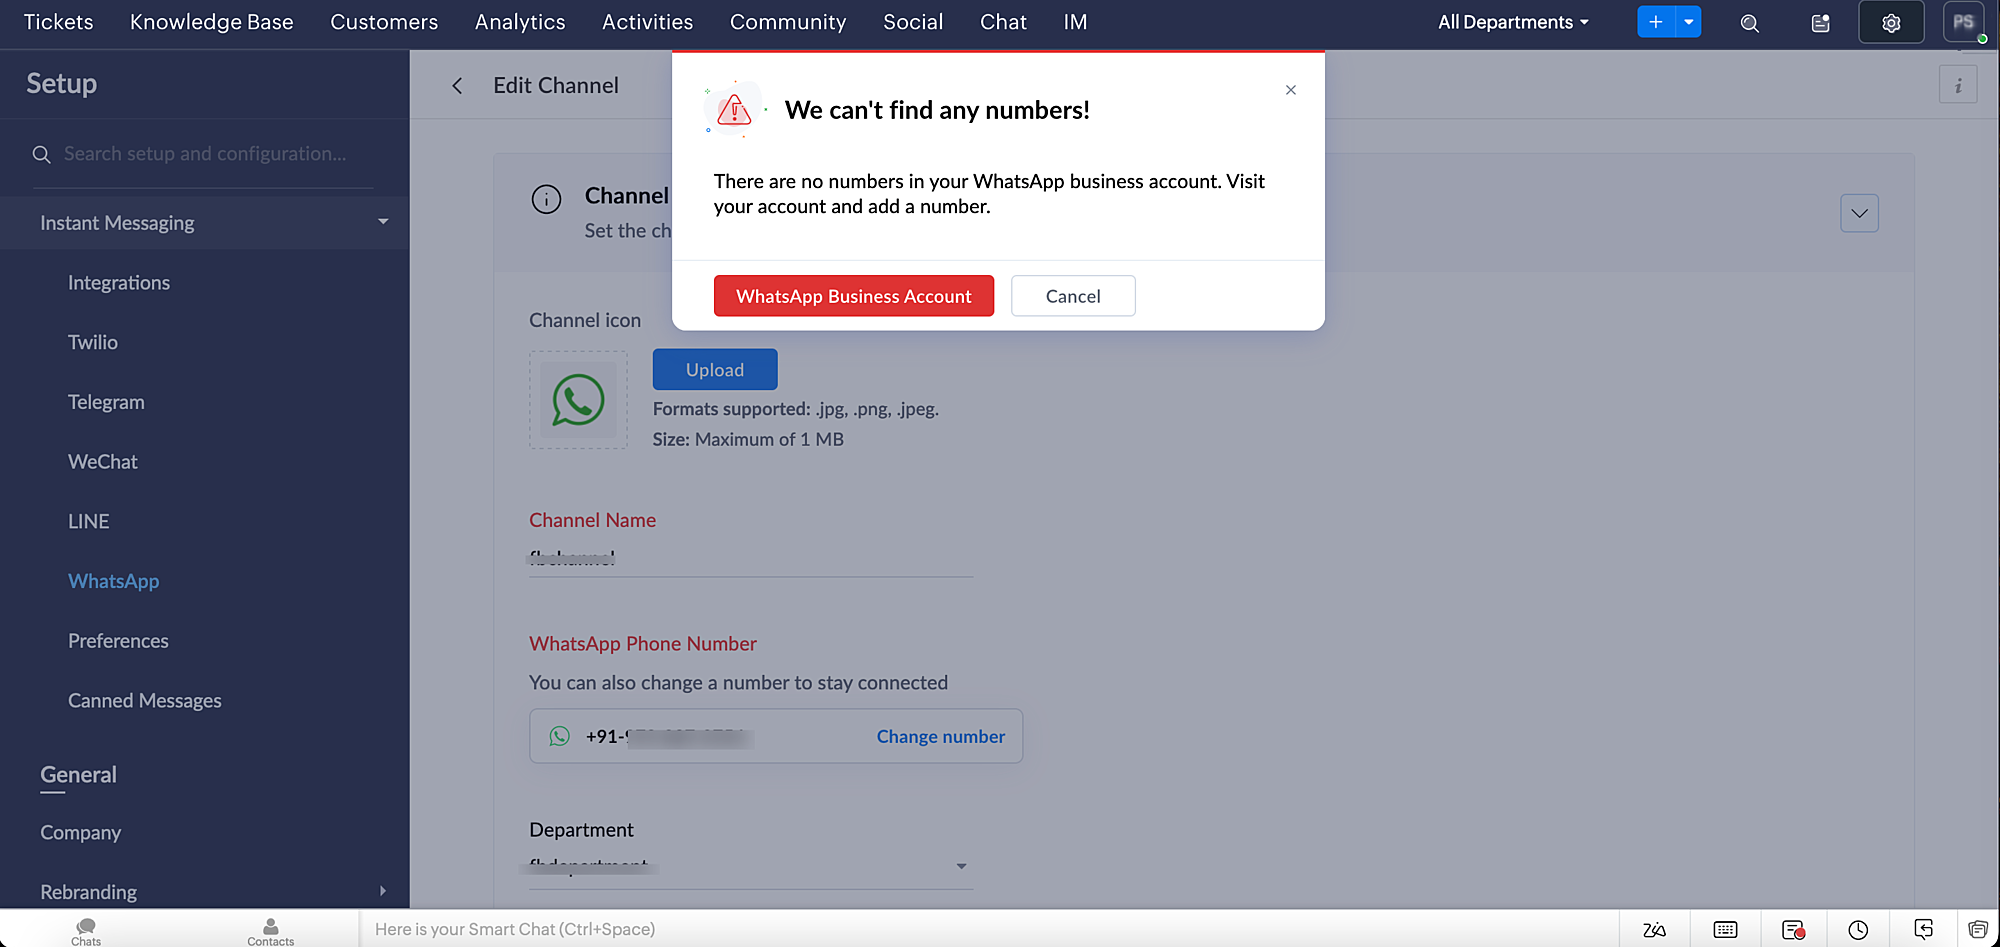Cancel the no numbers dialog
Screen dimensions: 2000x947
(1073, 296)
